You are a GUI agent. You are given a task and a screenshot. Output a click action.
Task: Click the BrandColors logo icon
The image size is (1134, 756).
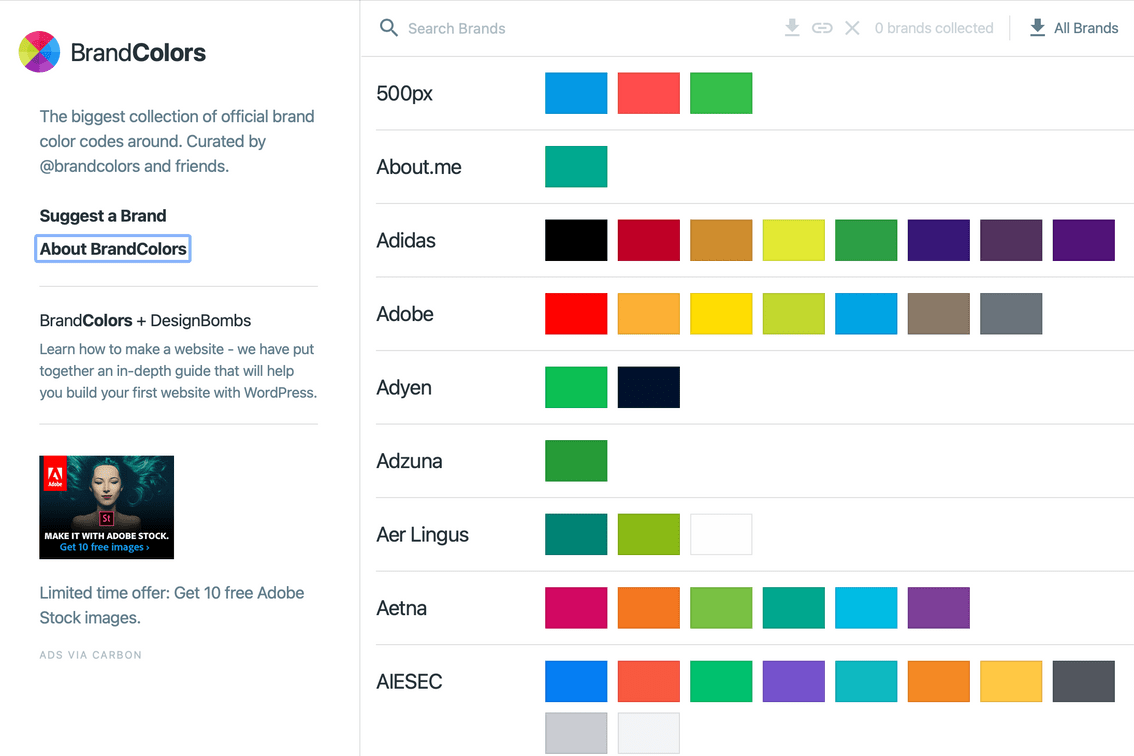39,51
